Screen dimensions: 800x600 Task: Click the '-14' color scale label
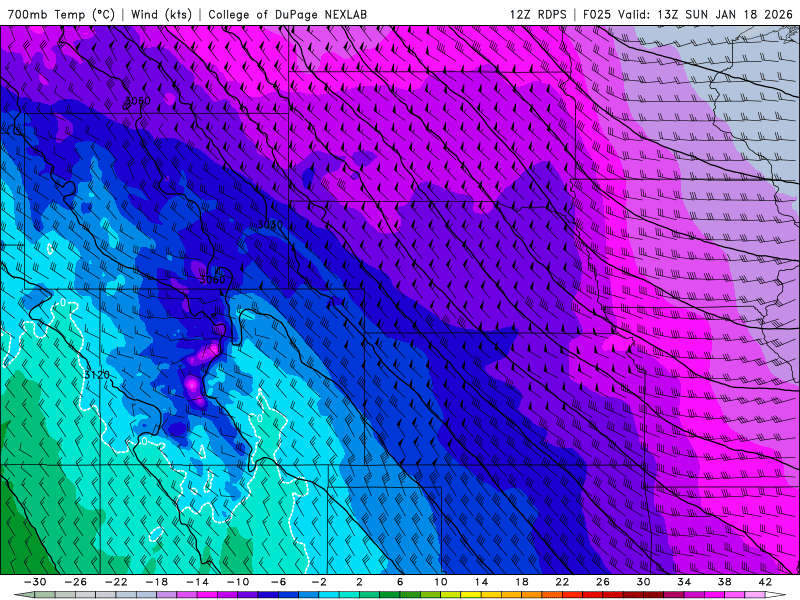coord(197,582)
